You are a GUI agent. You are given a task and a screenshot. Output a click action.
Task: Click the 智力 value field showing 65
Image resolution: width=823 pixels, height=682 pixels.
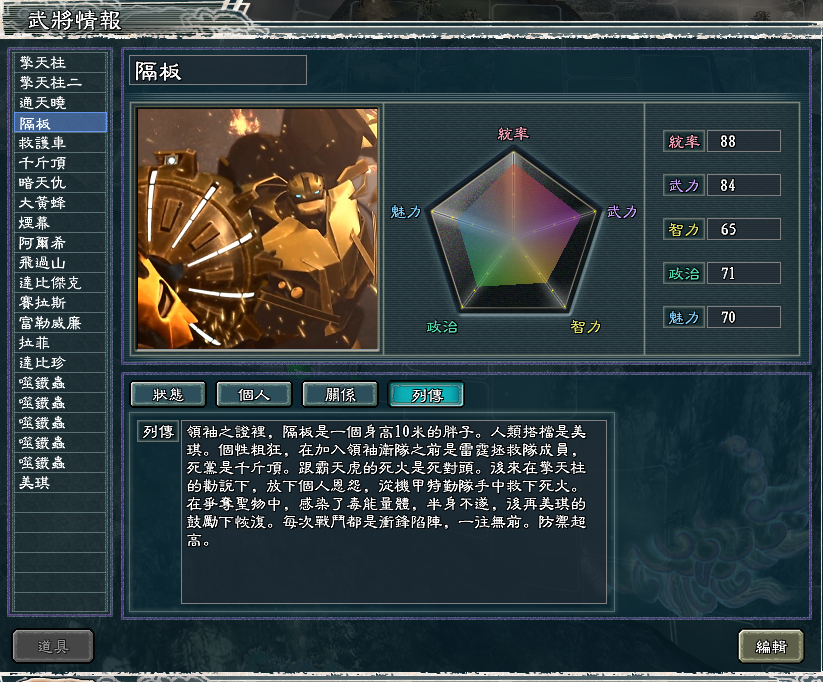(x=744, y=229)
